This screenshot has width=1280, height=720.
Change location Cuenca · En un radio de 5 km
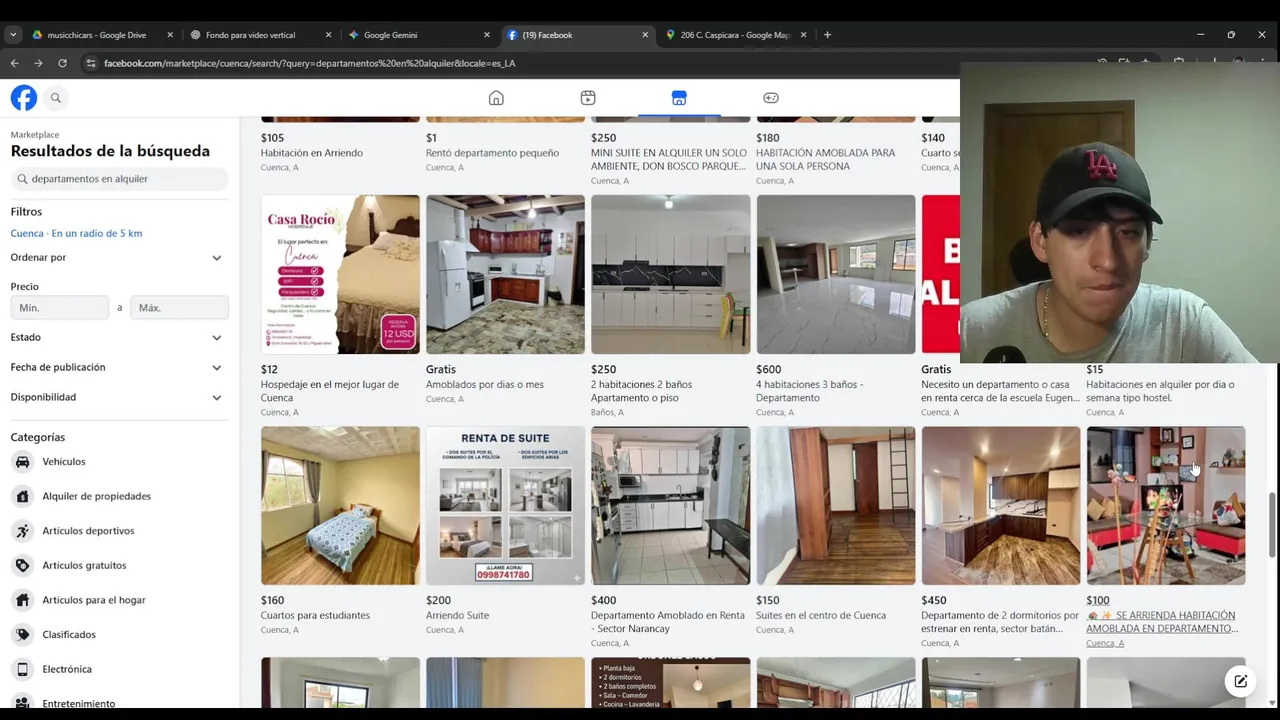[x=76, y=233]
